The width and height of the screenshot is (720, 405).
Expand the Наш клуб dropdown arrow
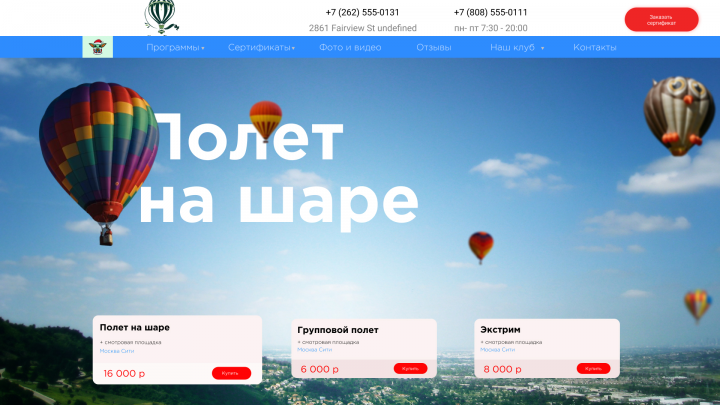542,48
